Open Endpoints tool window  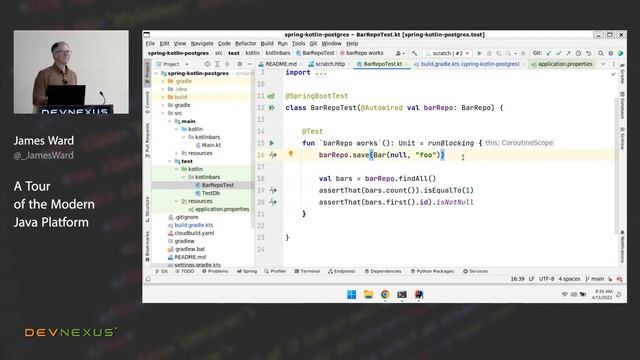[342, 271]
